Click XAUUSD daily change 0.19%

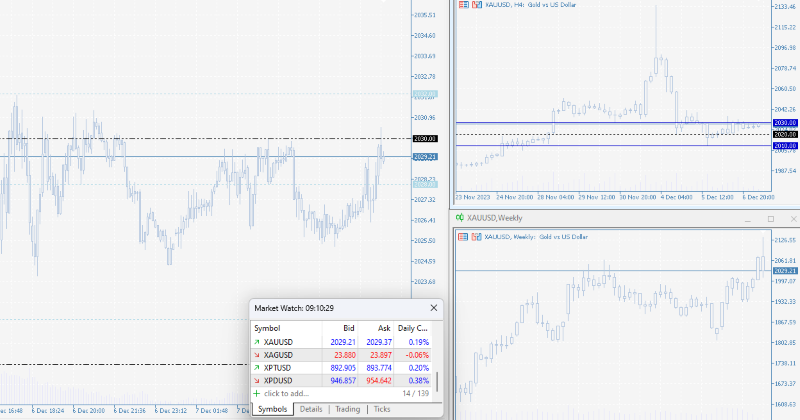(418, 342)
